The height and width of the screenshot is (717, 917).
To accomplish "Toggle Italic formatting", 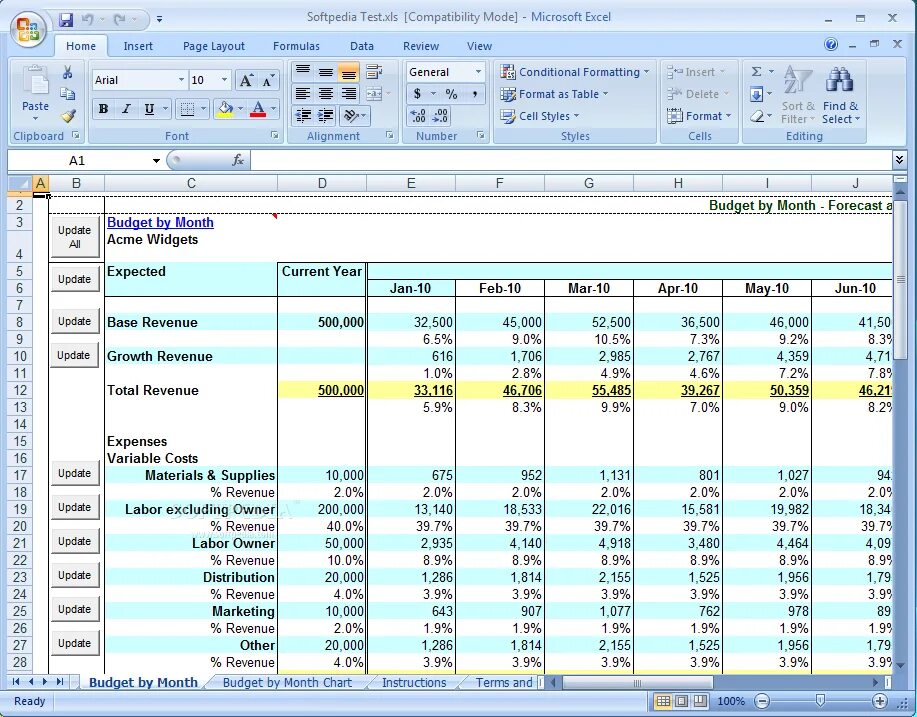I will coord(126,109).
